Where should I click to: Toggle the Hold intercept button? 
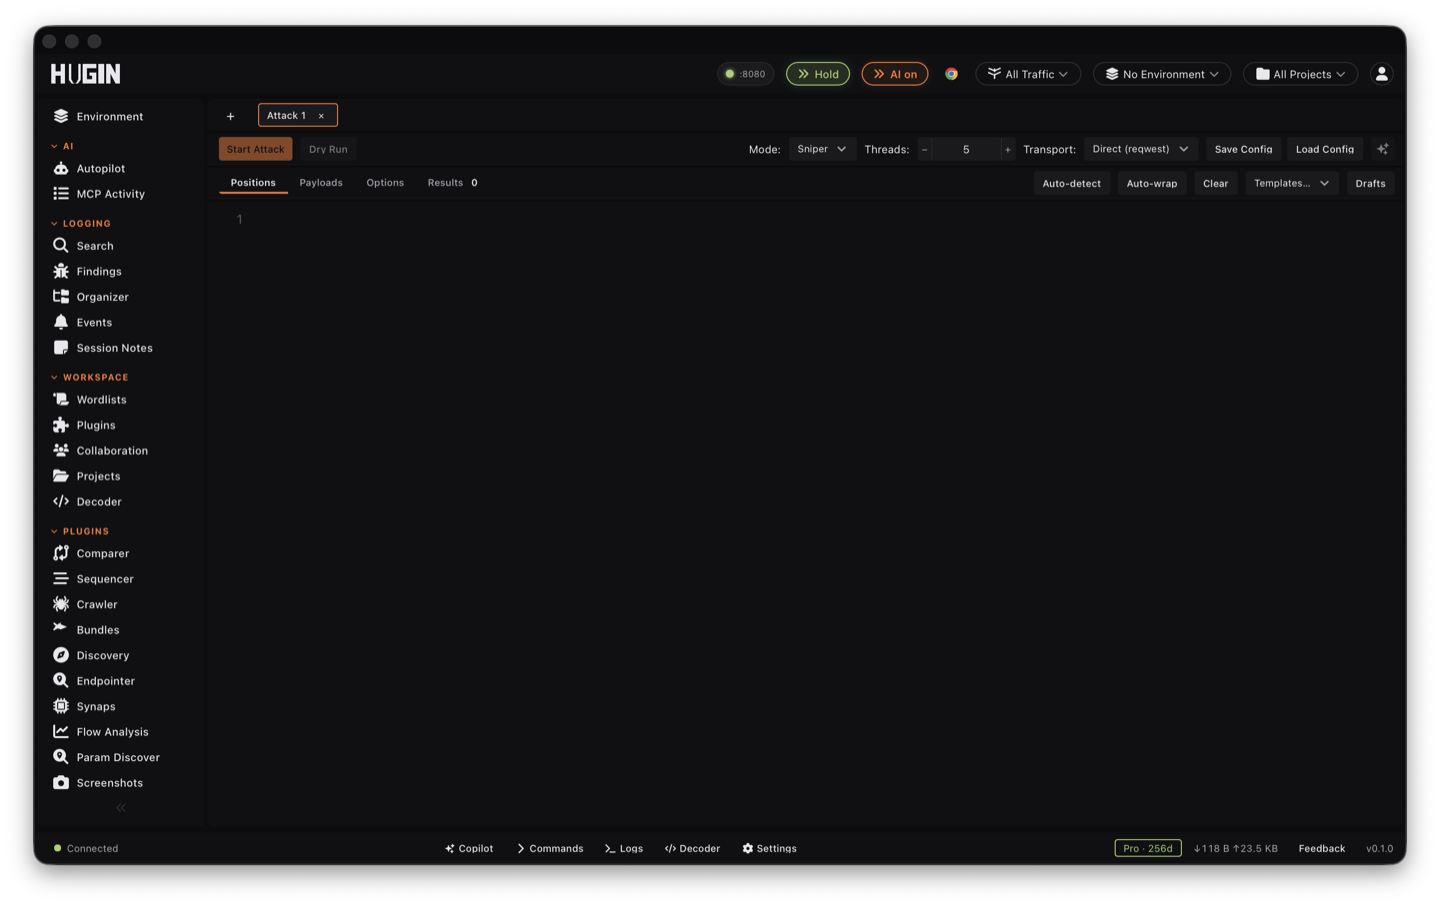coord(818,74)
